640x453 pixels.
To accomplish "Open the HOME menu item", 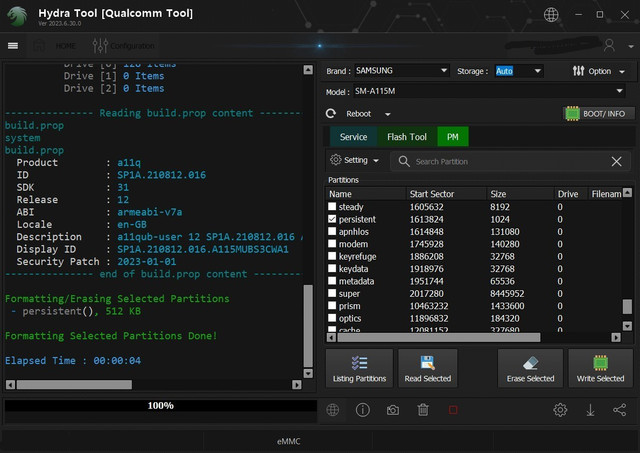I will (x=65, y=46).
